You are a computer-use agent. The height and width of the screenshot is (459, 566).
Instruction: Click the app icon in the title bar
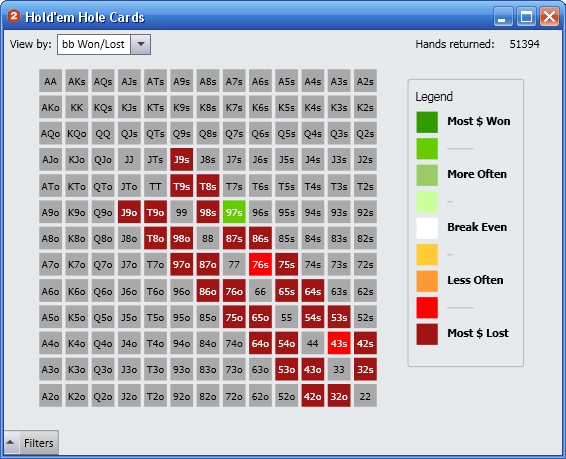pos(14,16)
